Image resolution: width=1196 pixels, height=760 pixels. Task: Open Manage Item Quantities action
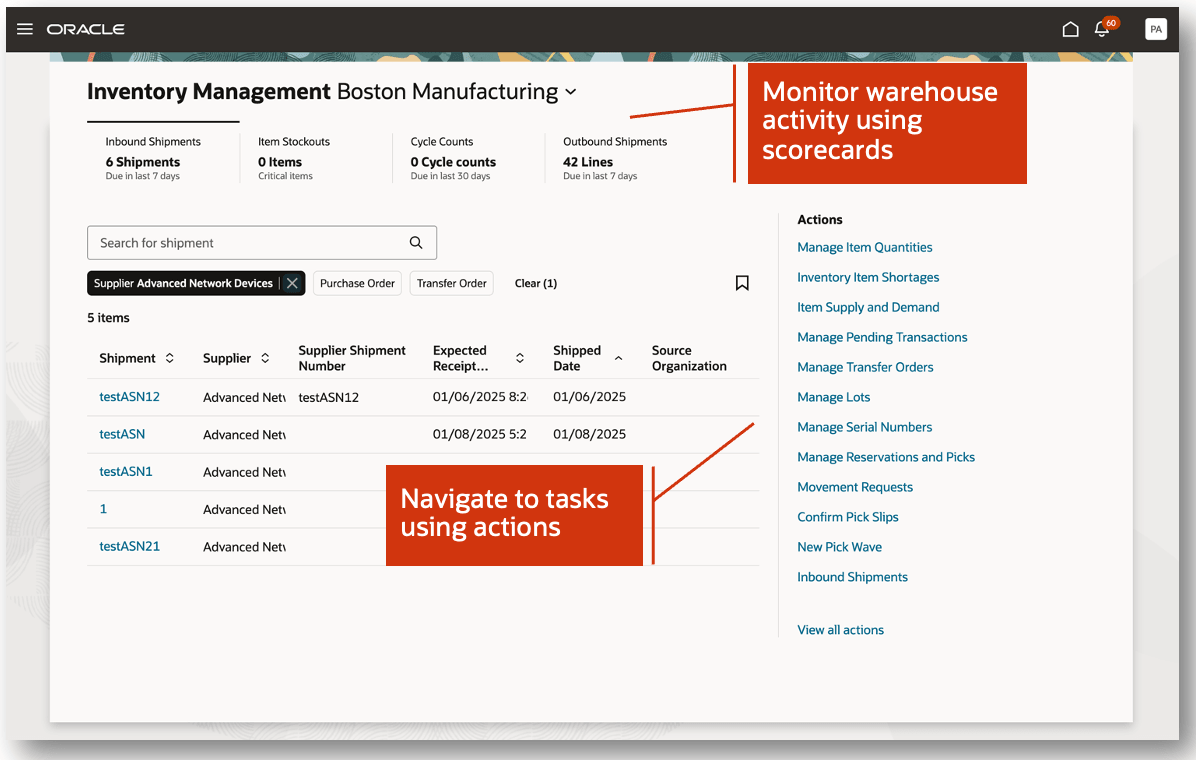pos(864,247)
